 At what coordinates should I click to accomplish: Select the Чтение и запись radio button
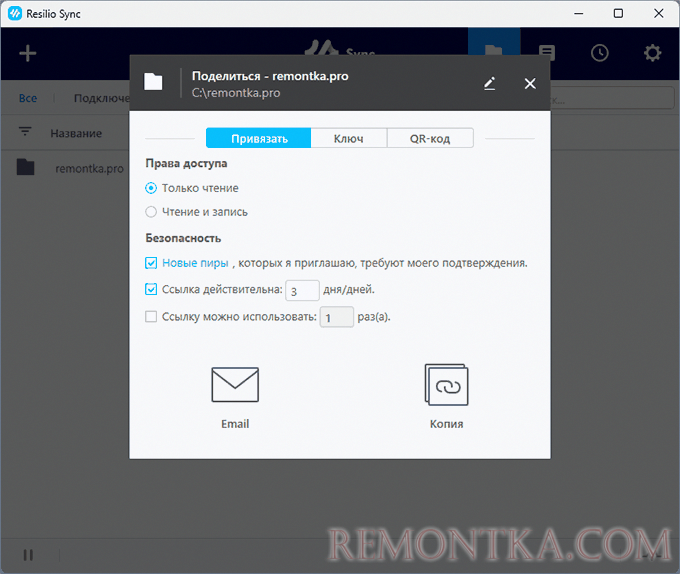pos(151,212)
